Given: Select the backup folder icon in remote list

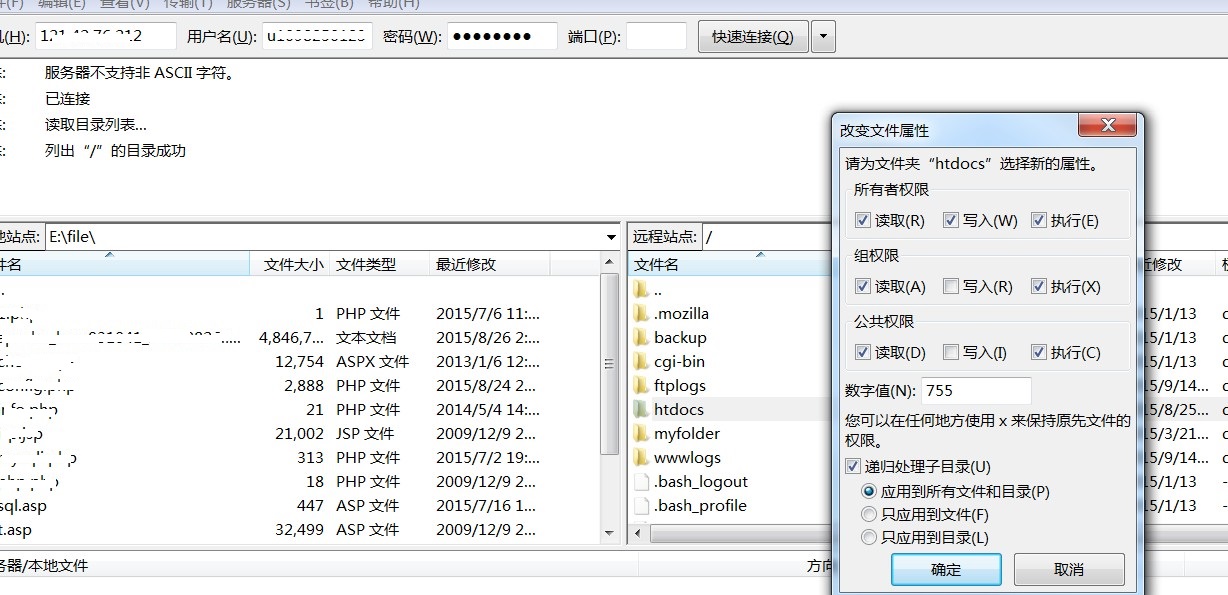Looking at the screenshot, I should coord(641,338).
